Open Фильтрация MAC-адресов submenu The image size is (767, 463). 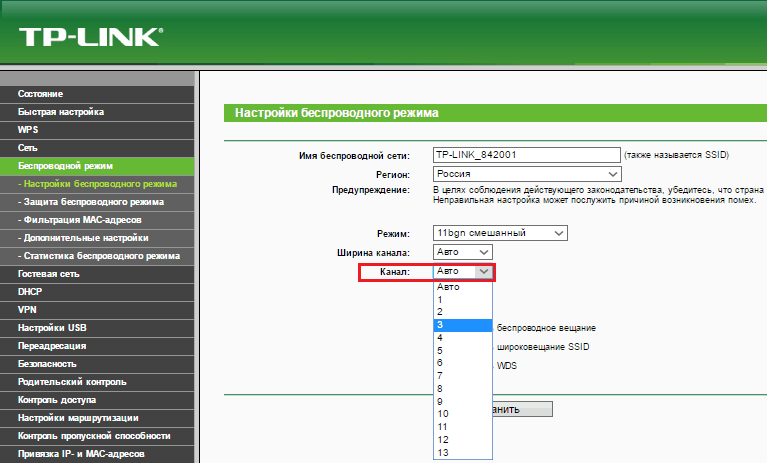pyautogui.click(x=97, y=220)
